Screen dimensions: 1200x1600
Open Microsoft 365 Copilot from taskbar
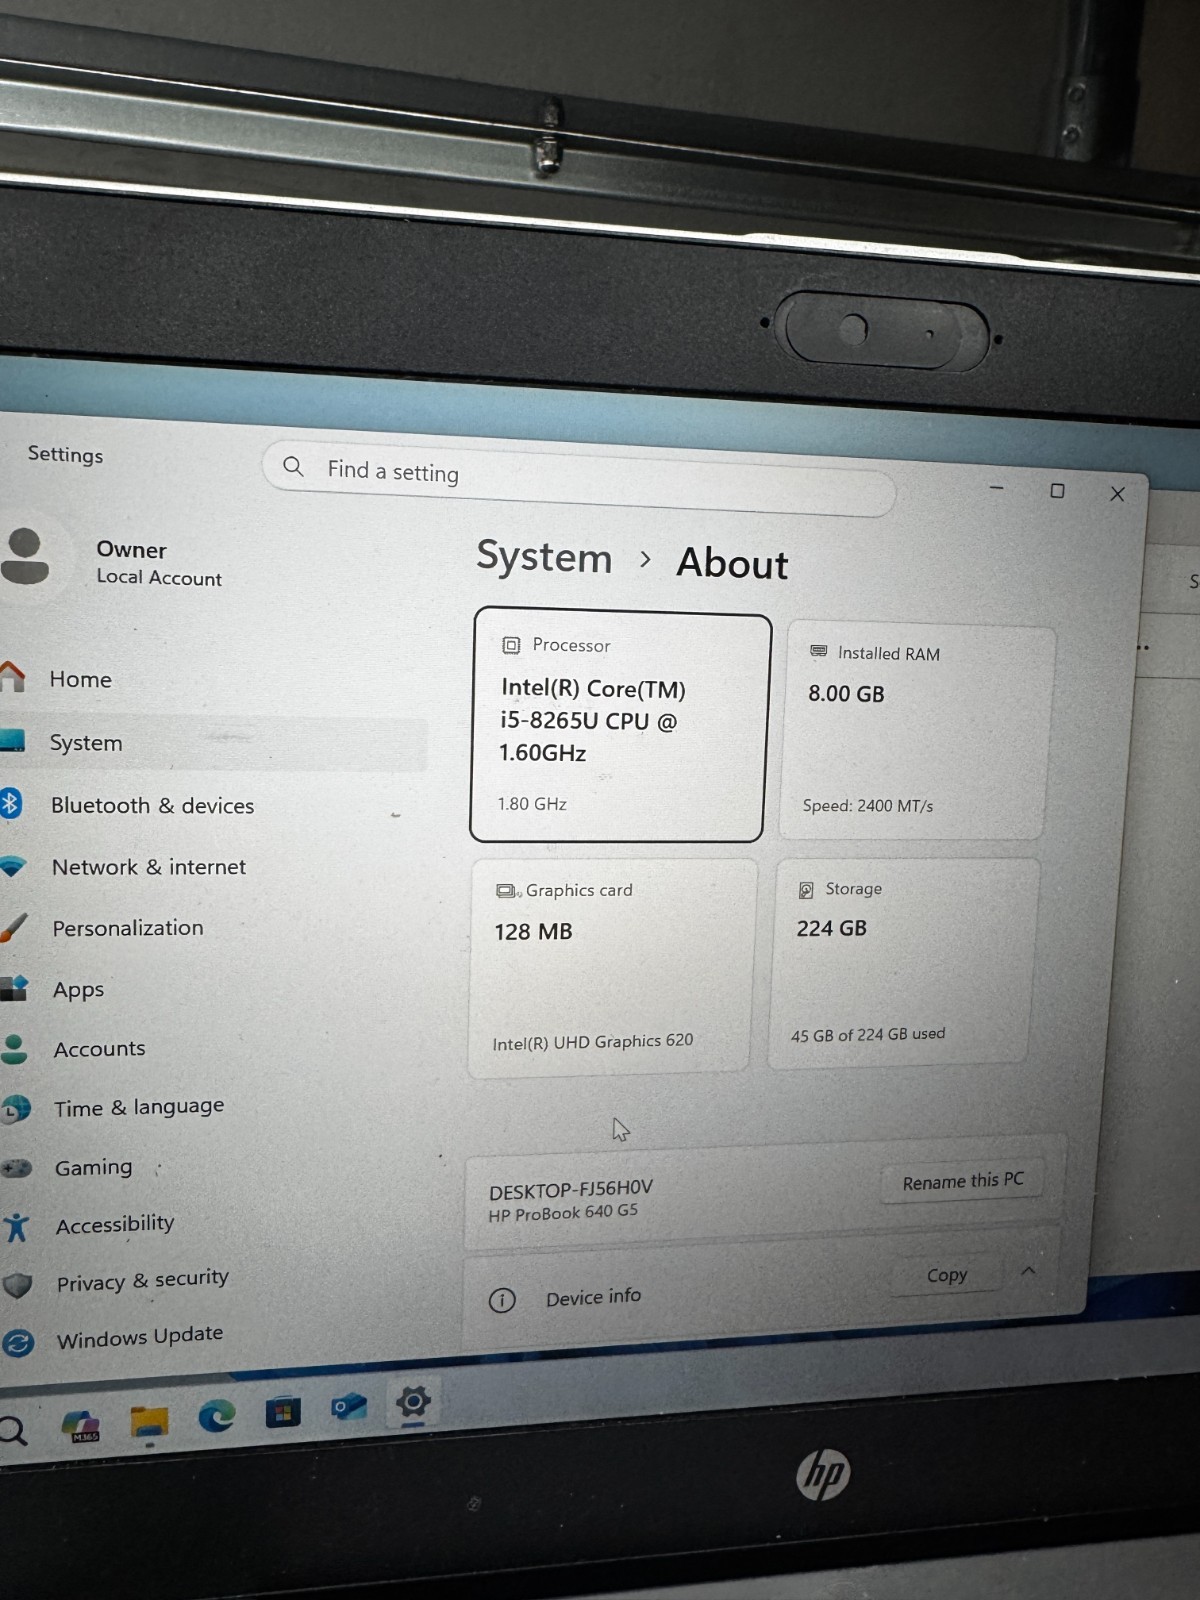(x=81, y=1426)
